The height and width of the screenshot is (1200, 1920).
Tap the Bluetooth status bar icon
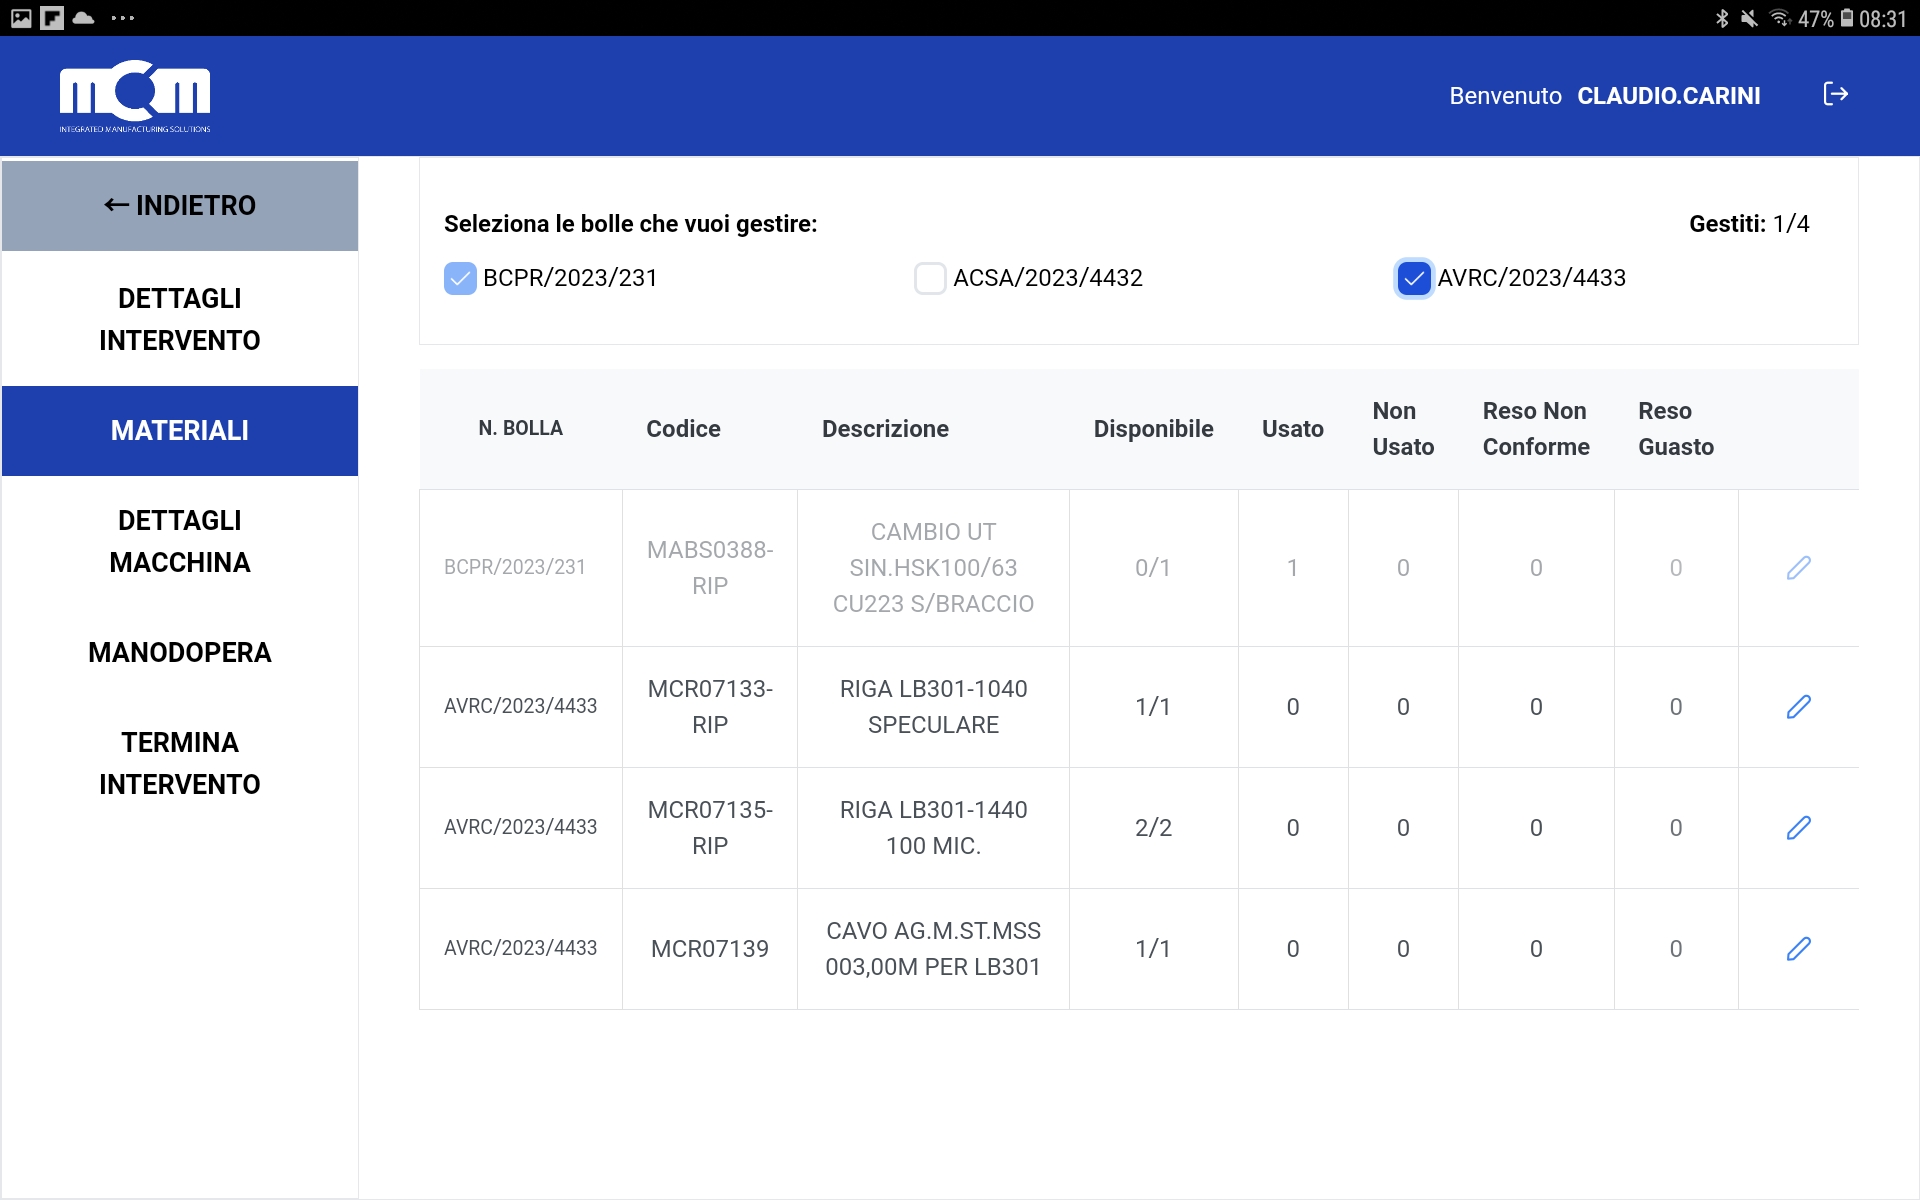(x=1721, y=18)
